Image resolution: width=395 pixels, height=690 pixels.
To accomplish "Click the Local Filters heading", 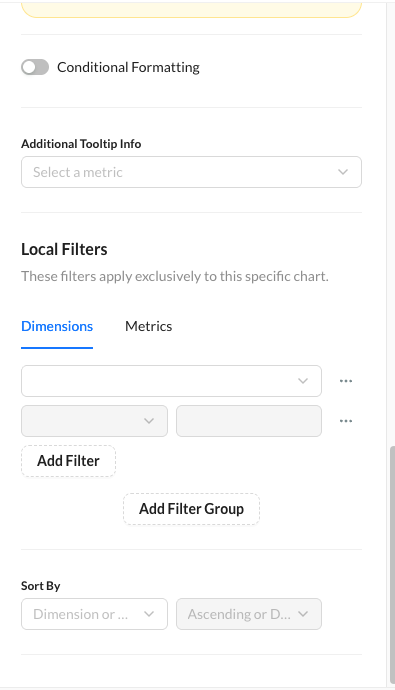I will pos(64,249).
